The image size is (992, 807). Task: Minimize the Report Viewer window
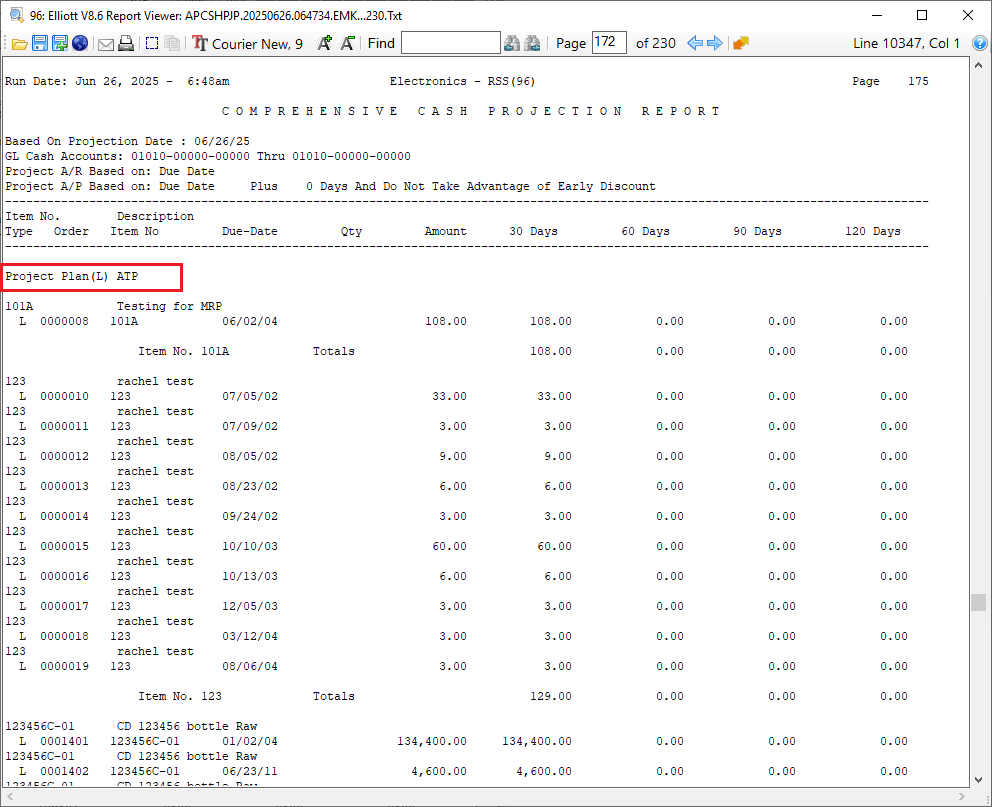click(877, 15)
